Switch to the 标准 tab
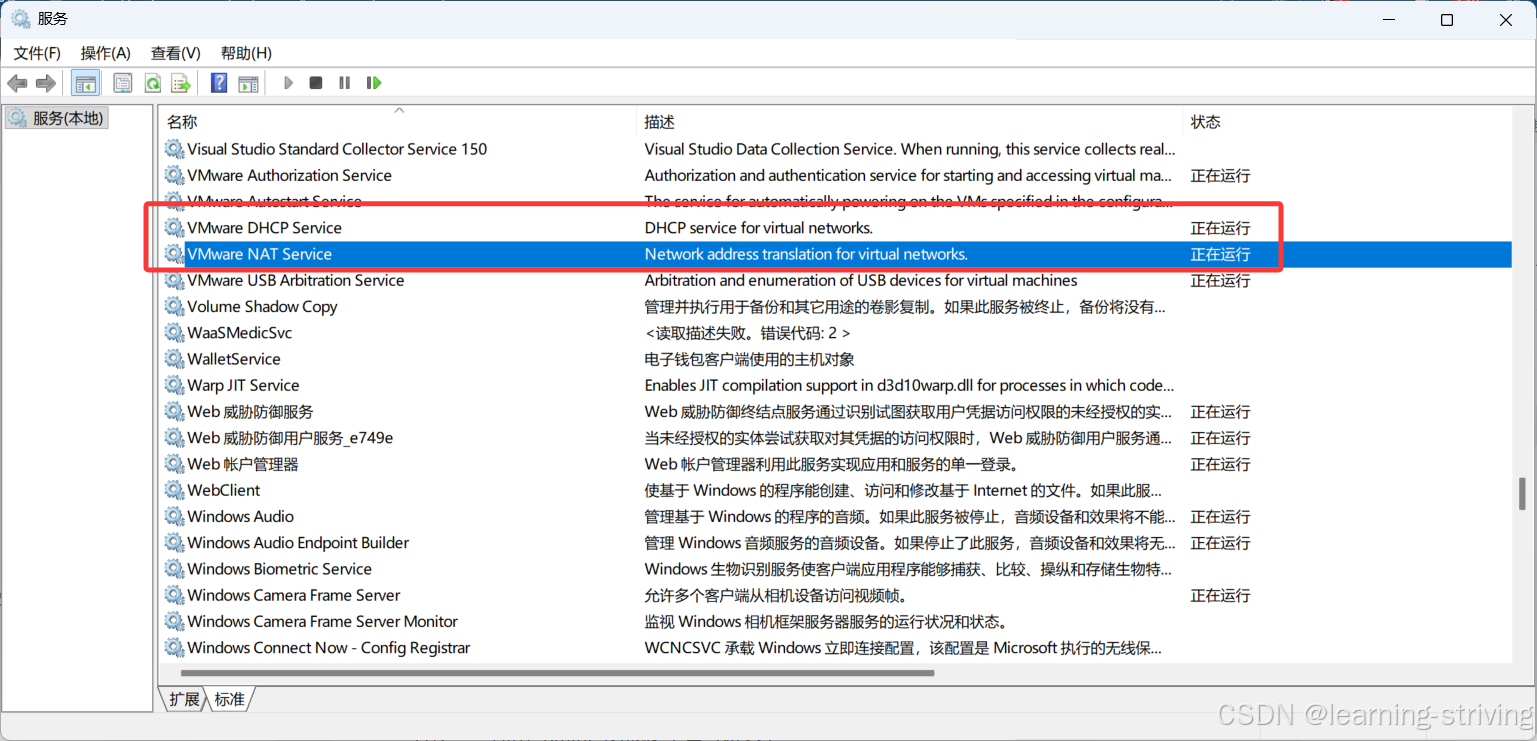This screenshot has height=741, width=1537. coord(230,699)
